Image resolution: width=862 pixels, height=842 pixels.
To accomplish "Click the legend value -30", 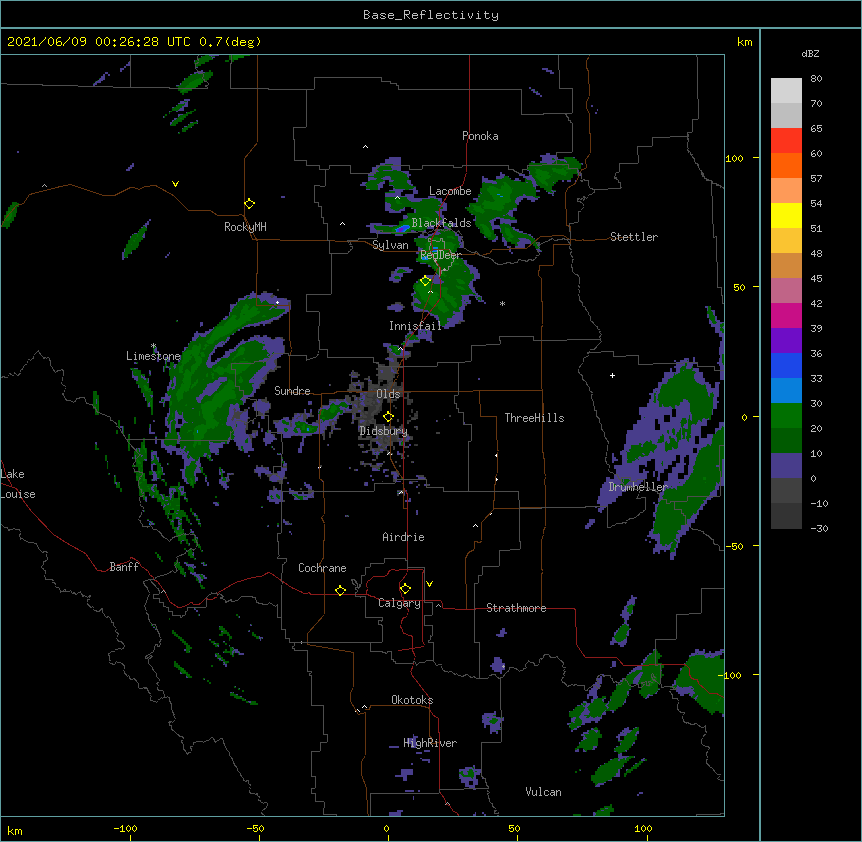I will (819, 529).
